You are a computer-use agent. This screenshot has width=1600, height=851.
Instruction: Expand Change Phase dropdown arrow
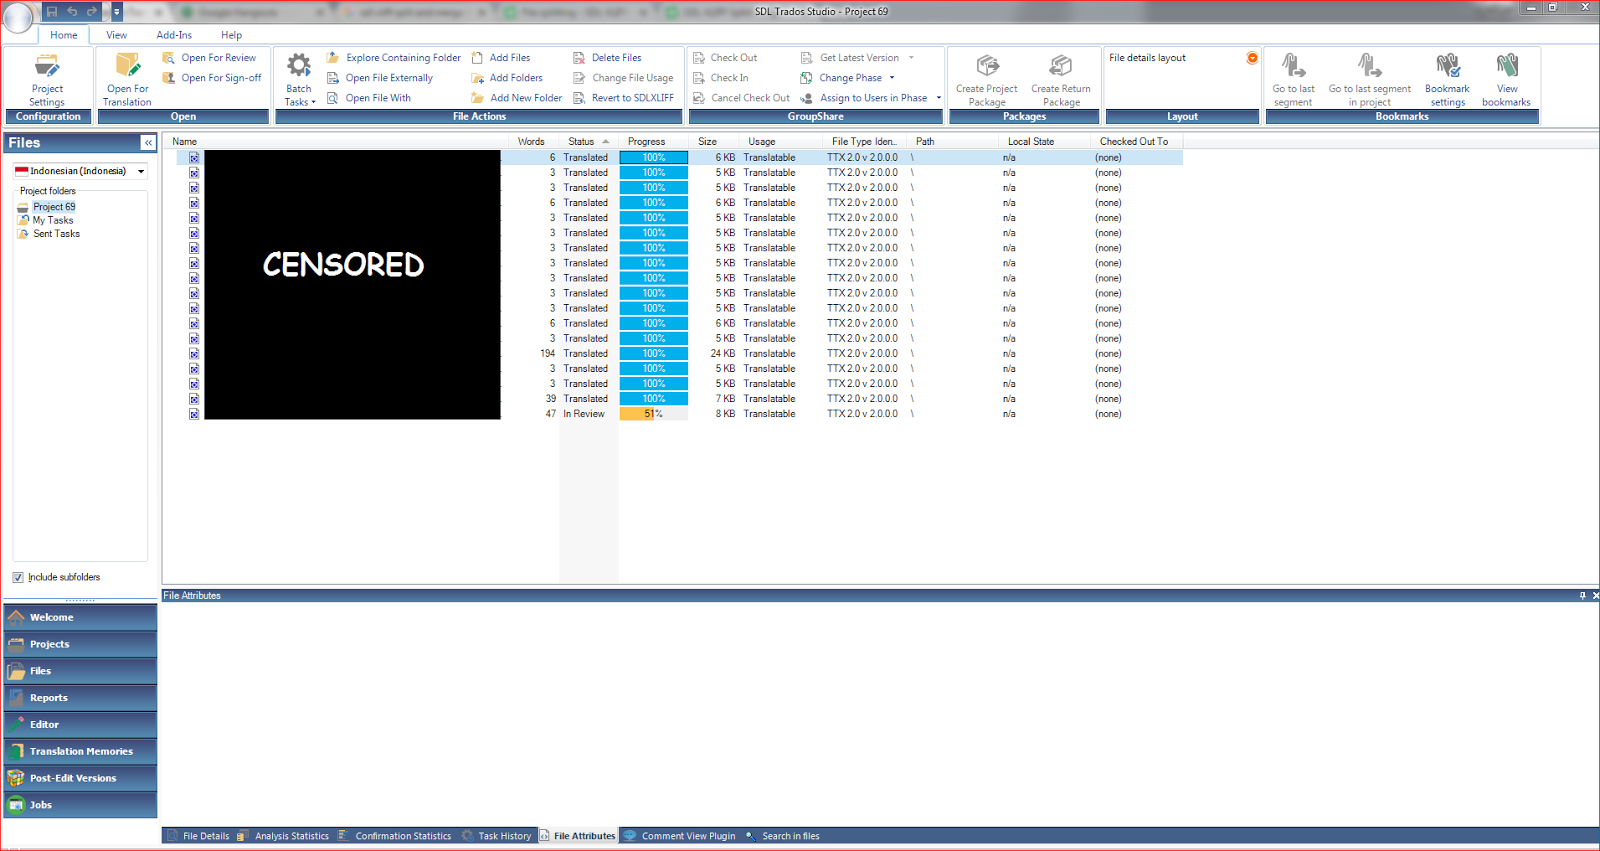(892, 78)
